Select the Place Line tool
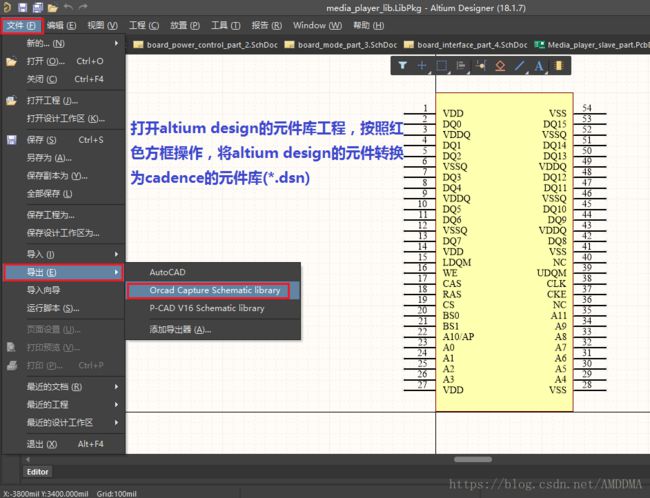The image size is (650, 498). 519,66
